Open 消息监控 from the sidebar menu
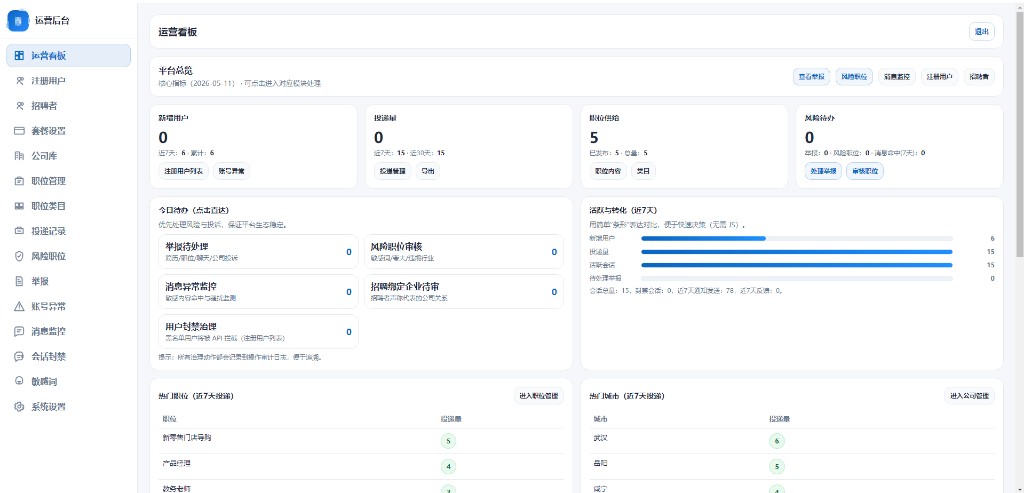The width and height of the screenshot is (1024, 493). click(x=69, y=331)
